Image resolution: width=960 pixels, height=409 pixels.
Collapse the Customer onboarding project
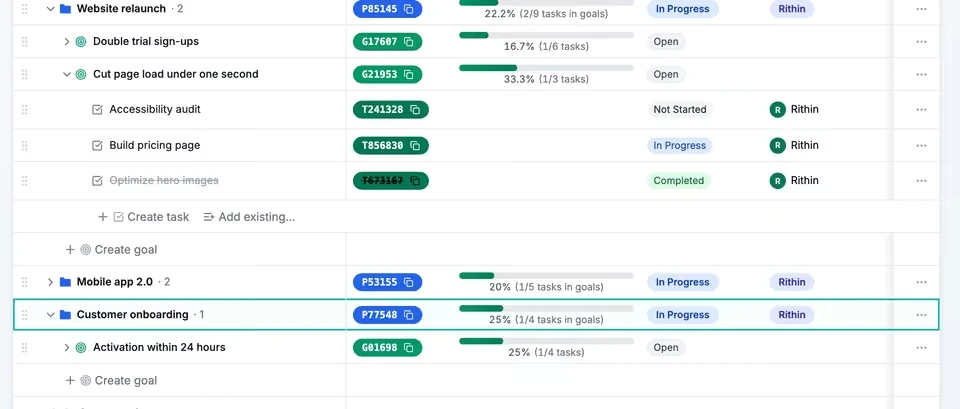[x=51, y=315]
